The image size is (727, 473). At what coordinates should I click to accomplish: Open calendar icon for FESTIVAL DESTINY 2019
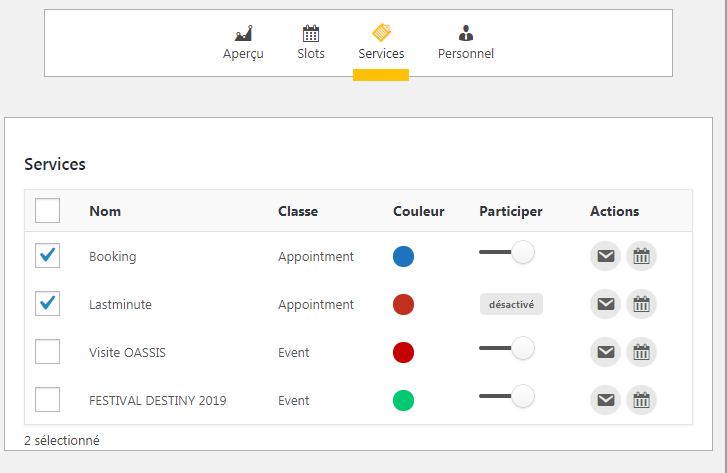(x=641, y=400)
